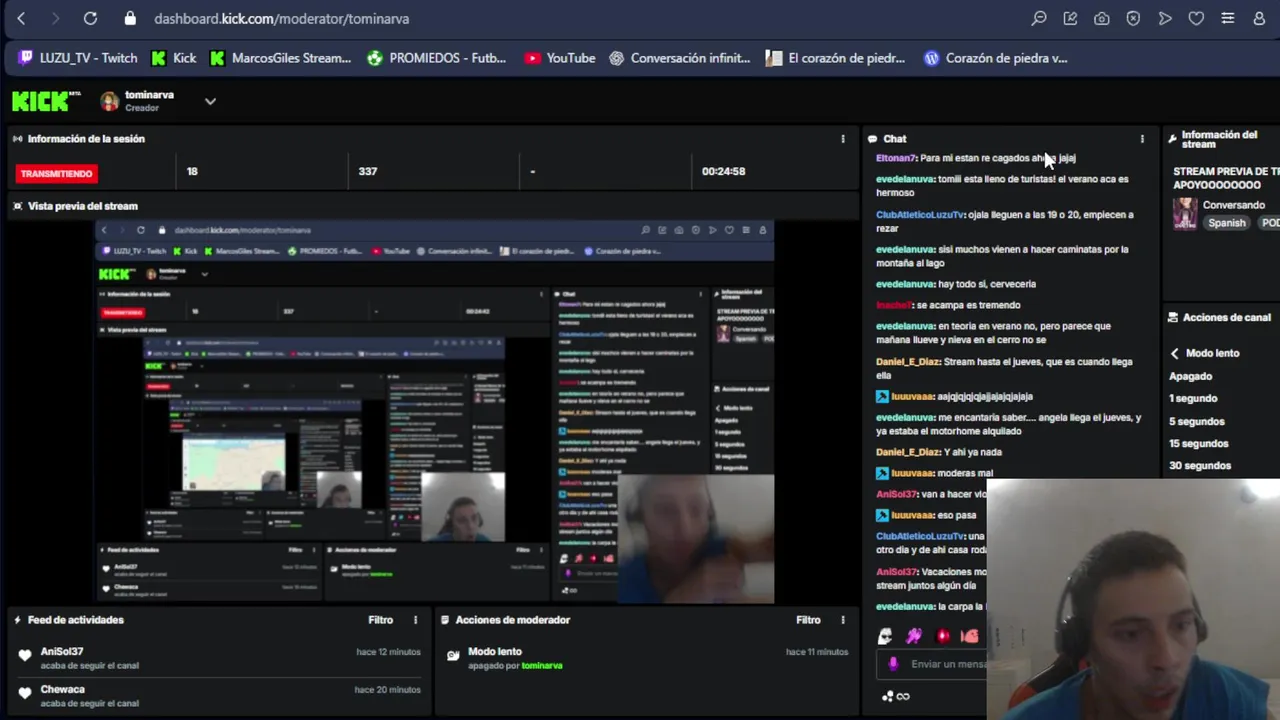Go back with the browser back arrow
This screenshot has height=720, width=1280.
pos(21,18)
